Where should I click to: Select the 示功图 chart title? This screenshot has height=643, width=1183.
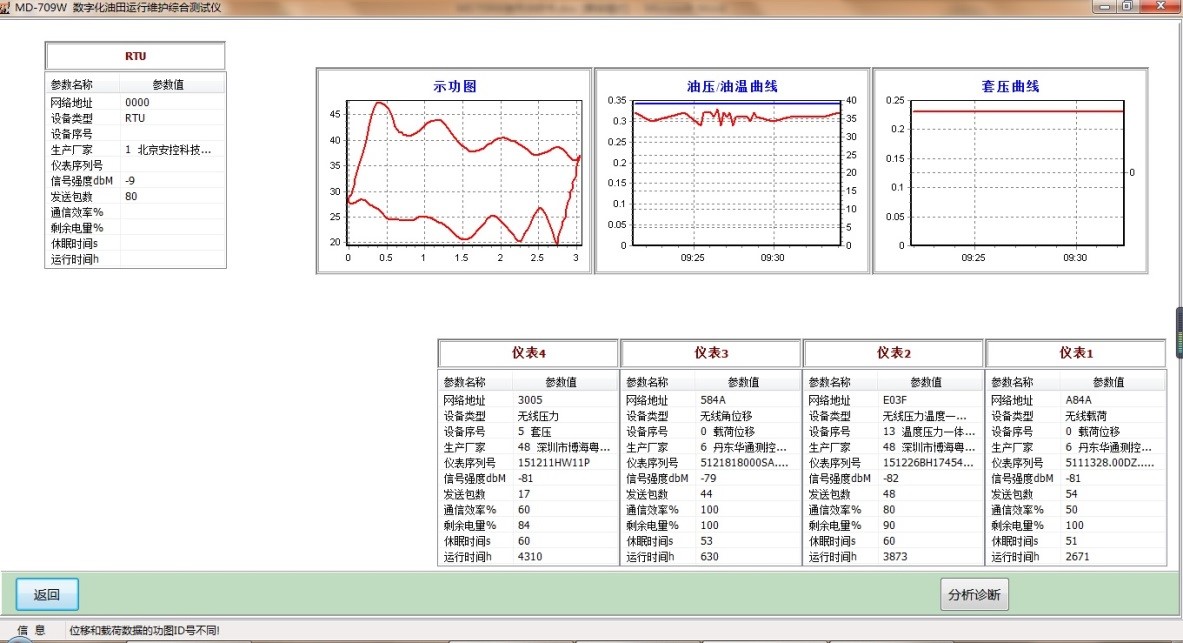coord(454,87)
